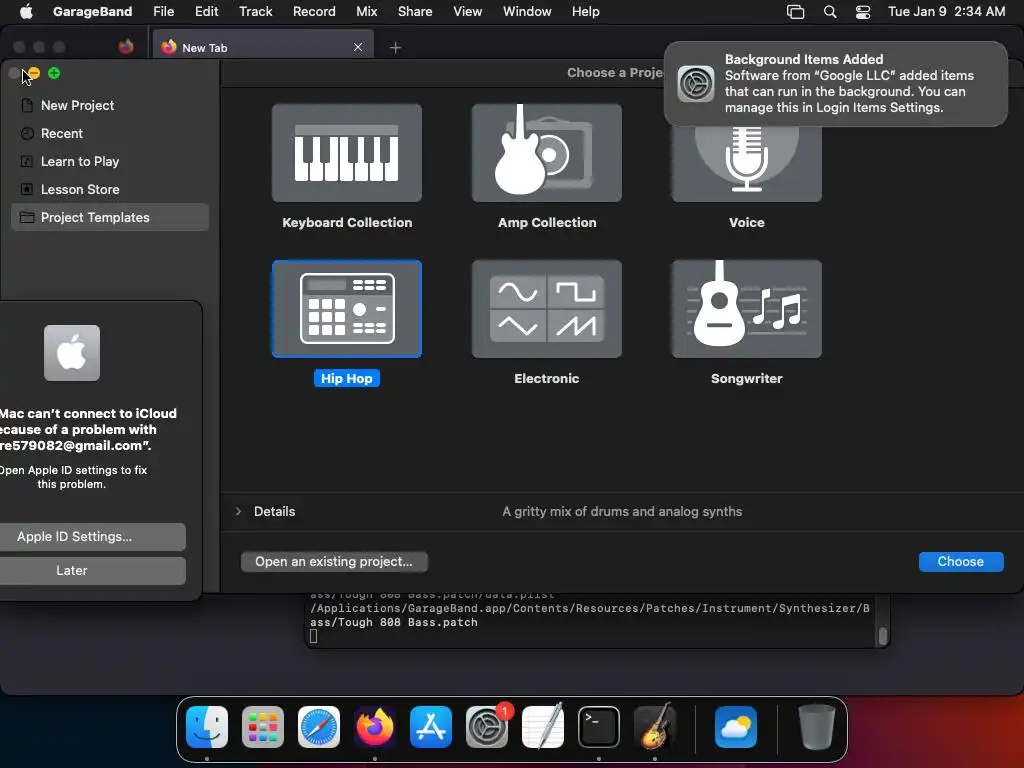The width and height of the screenshot is (1024, 768).
Task: Click the green zoom window button
Action: 54,73
